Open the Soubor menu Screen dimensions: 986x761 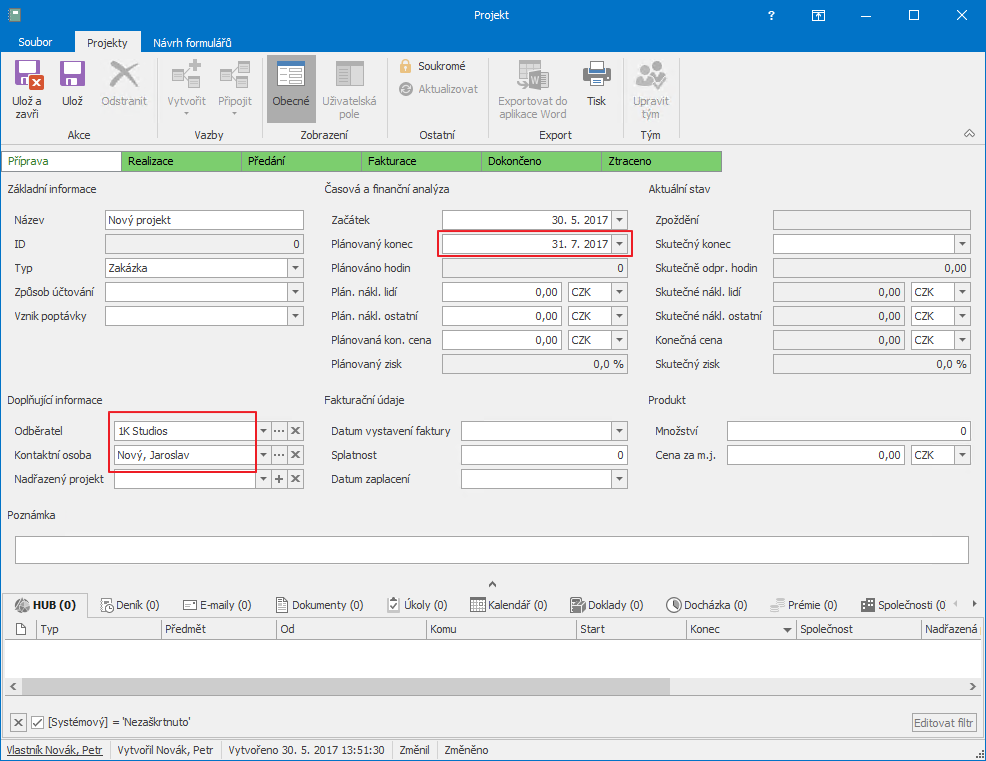pyautogui.click(x=35, y=42)
